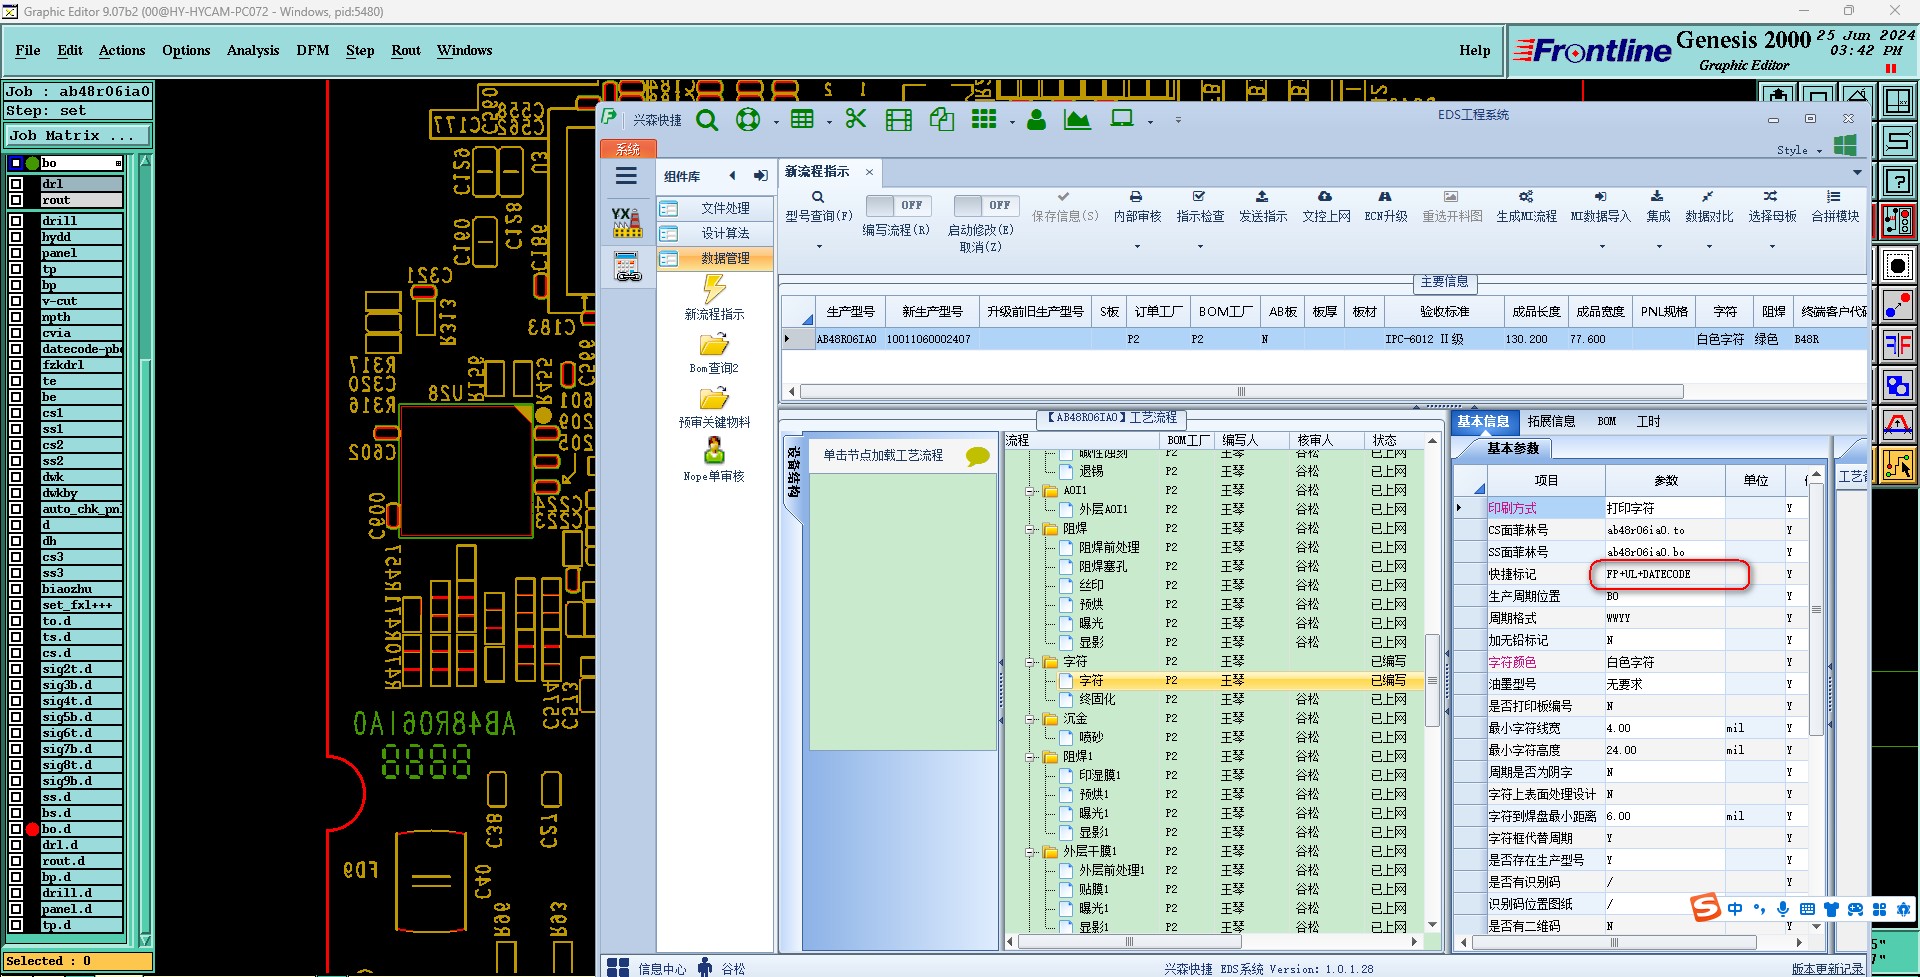
Task: Toggle the biaozhu layer checkbox
Action: coord(16,589)
